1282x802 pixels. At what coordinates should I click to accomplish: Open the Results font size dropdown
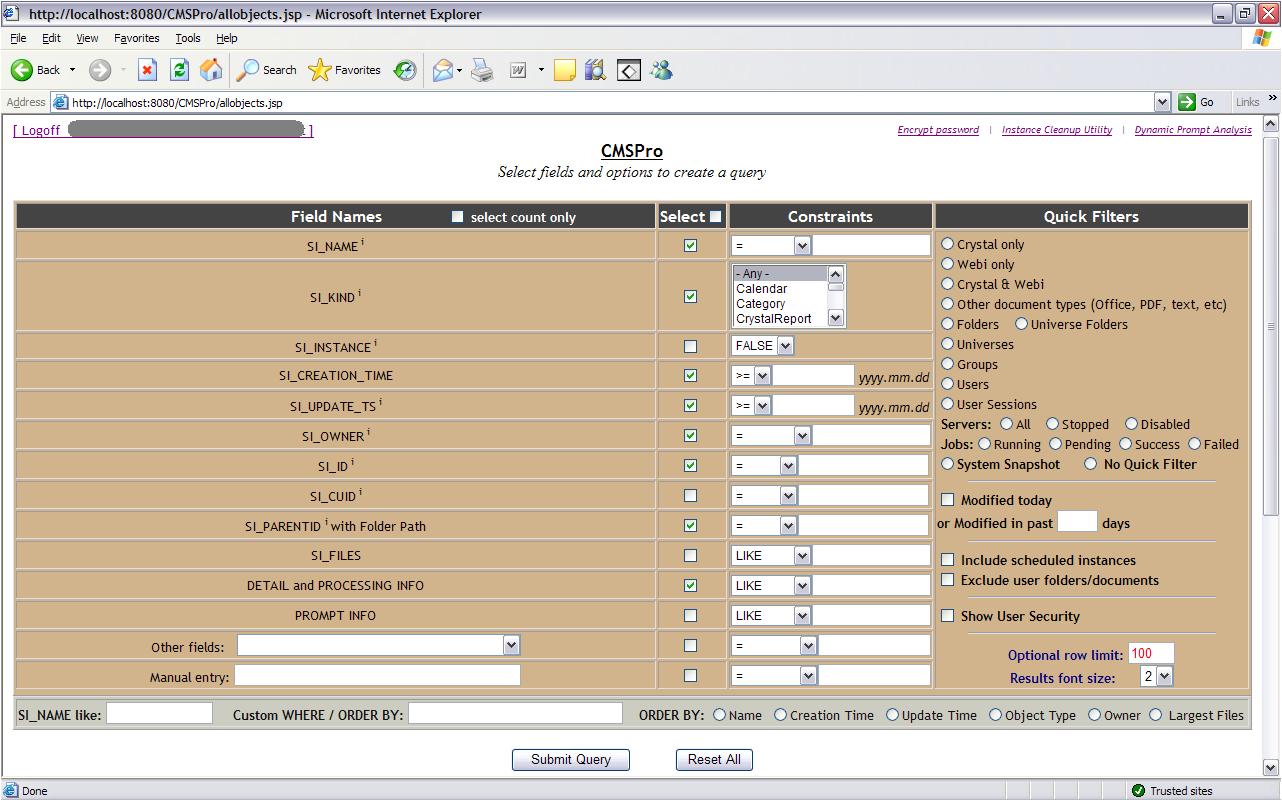tap(1156, 677)
